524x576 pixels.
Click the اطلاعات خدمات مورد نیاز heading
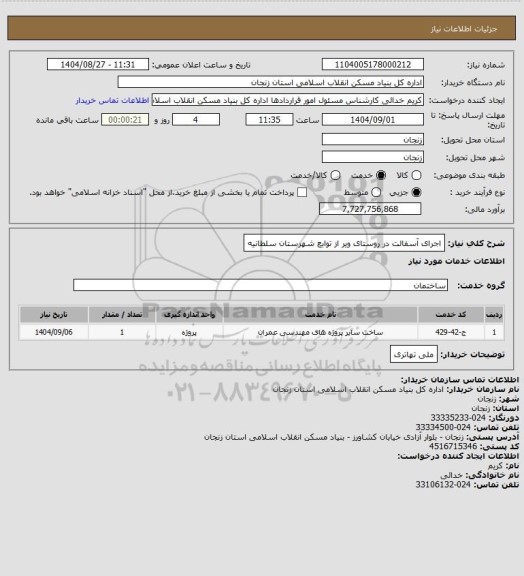pyautogui.click(x=456, y=261)
